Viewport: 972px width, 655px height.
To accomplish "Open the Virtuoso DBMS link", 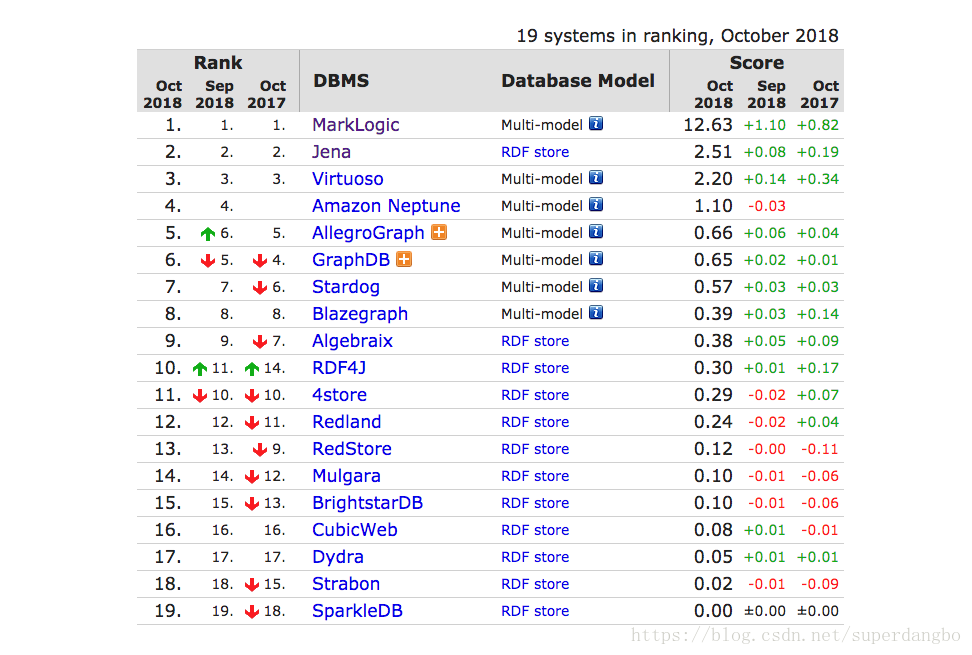I will coord(348,178).
